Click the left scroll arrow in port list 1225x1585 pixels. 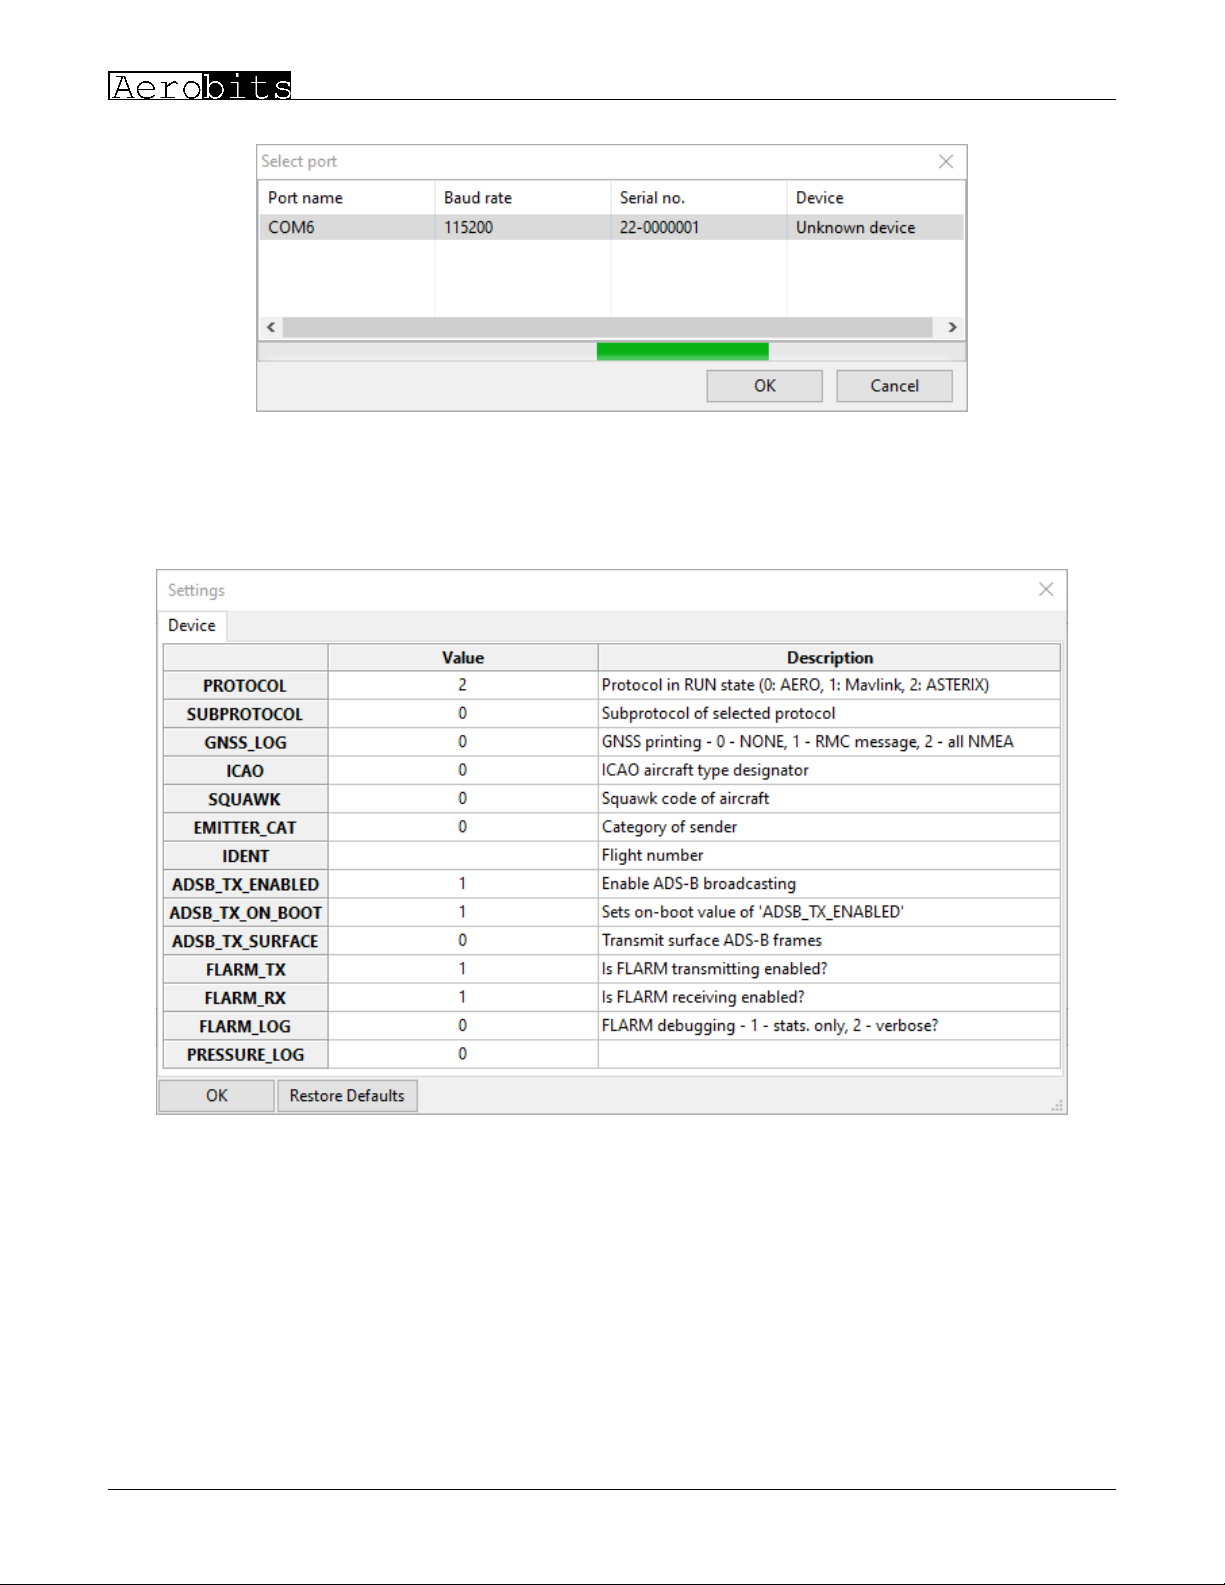pyautogui.click(x=271, y=327)
